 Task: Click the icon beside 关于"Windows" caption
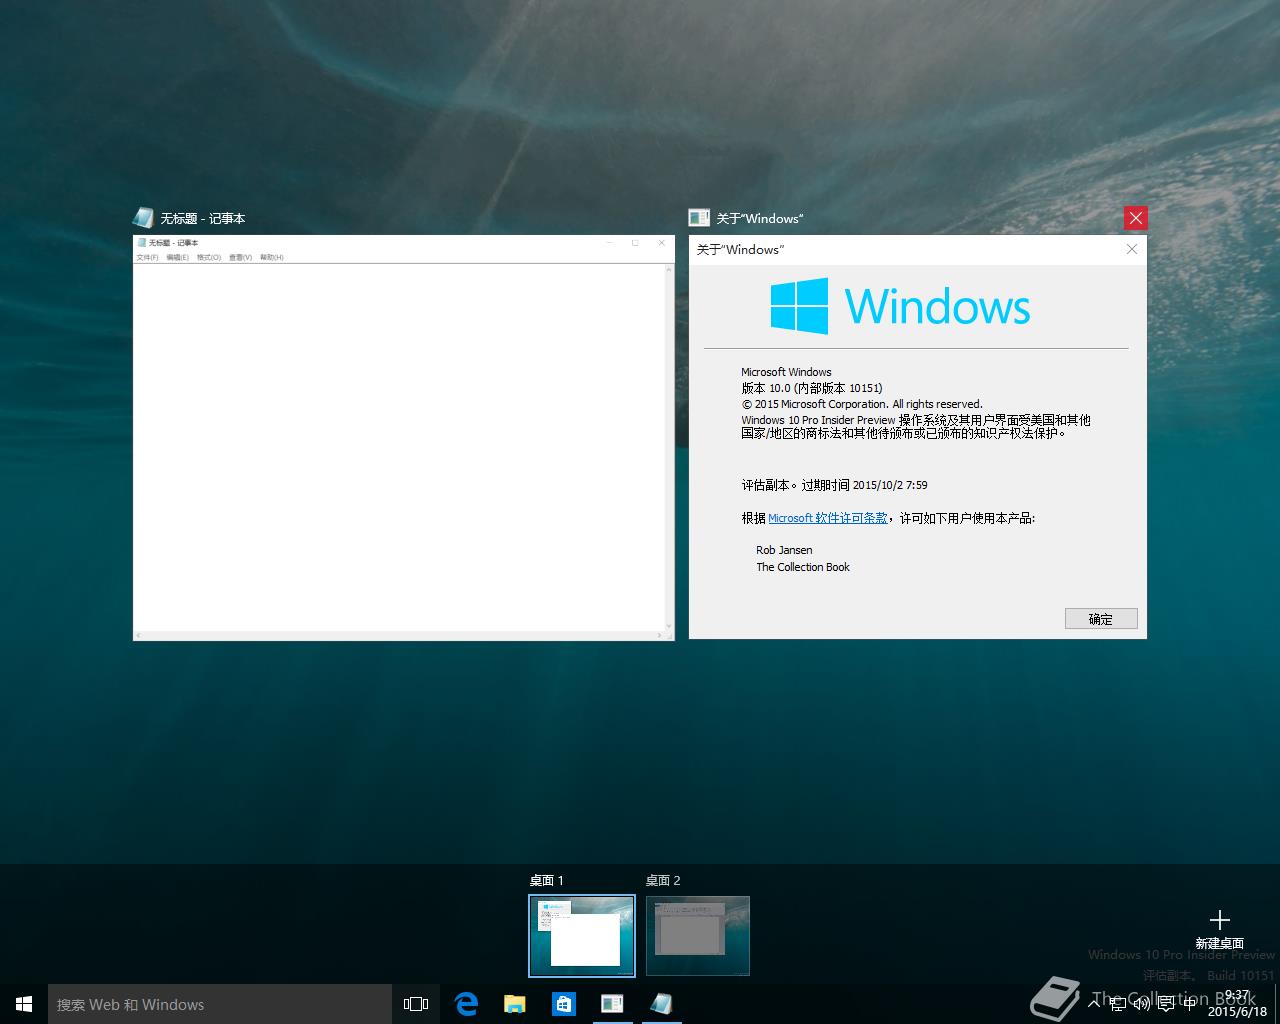(x=699, y=218)
